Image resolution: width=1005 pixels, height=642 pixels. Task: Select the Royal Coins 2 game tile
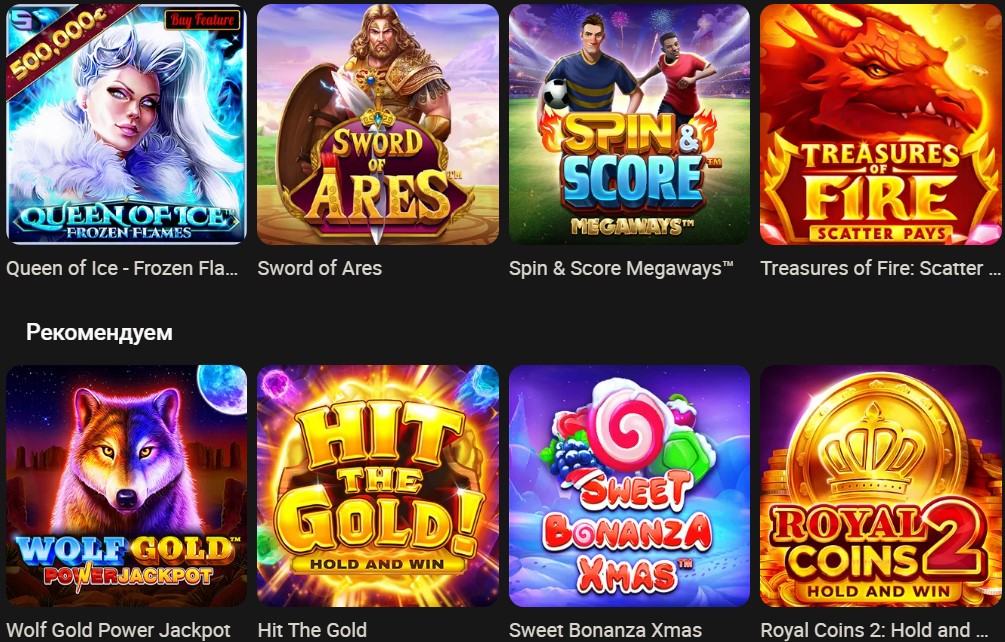tap(881, 486)
